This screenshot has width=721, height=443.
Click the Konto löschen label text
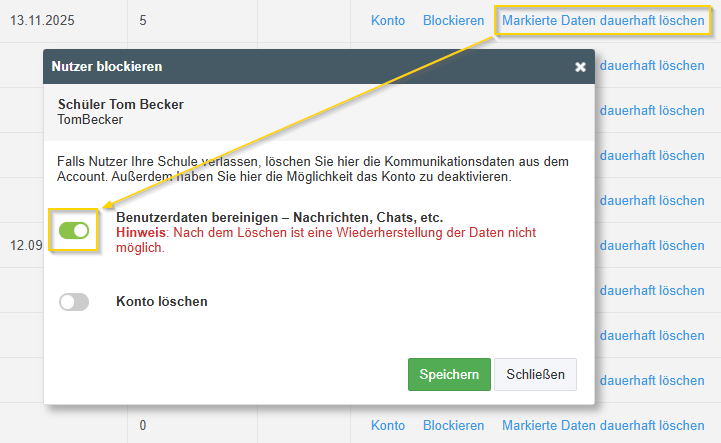pos(162,301)
